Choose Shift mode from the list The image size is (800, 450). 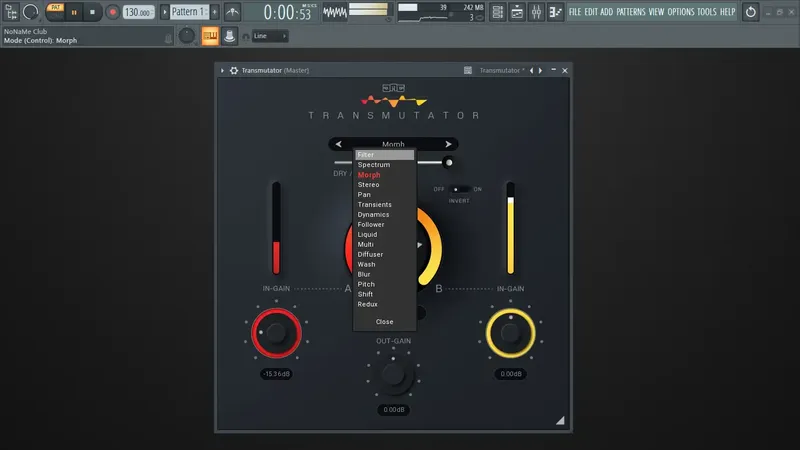[x=385, y=294]
